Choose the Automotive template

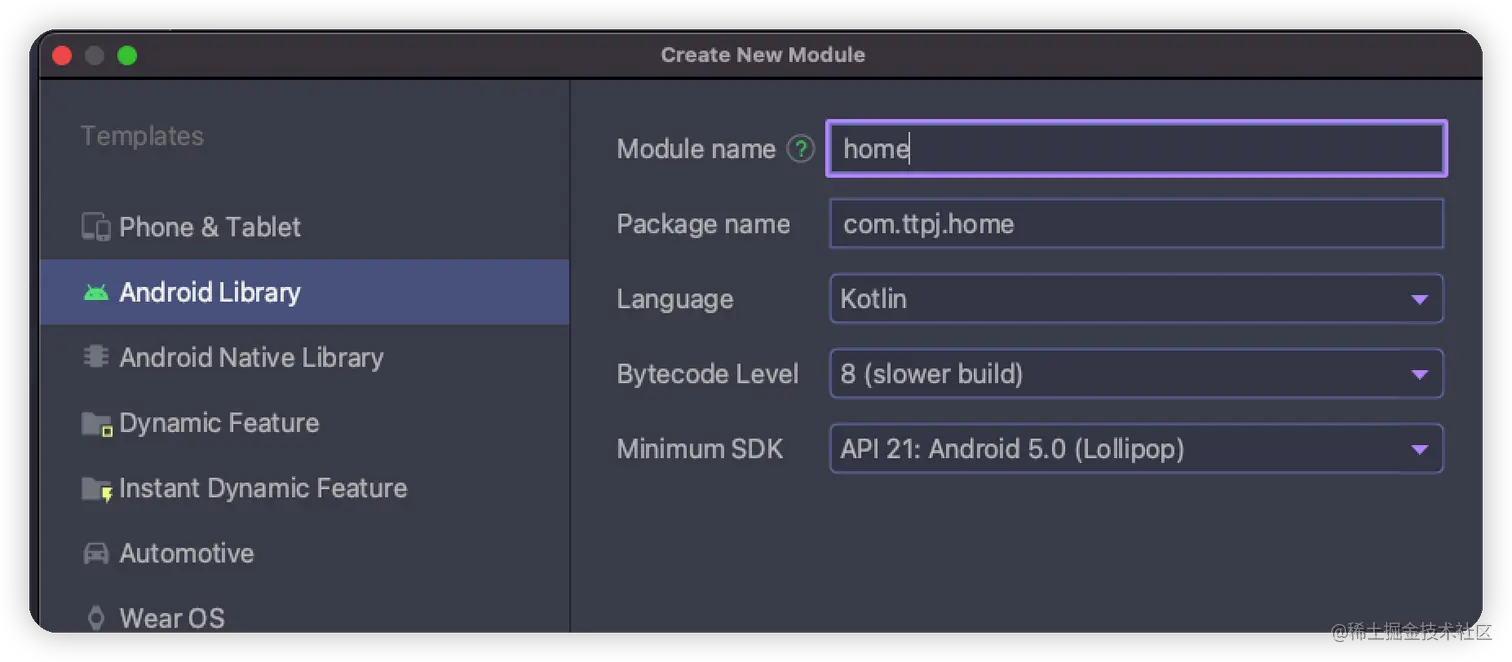coord(305,553)
